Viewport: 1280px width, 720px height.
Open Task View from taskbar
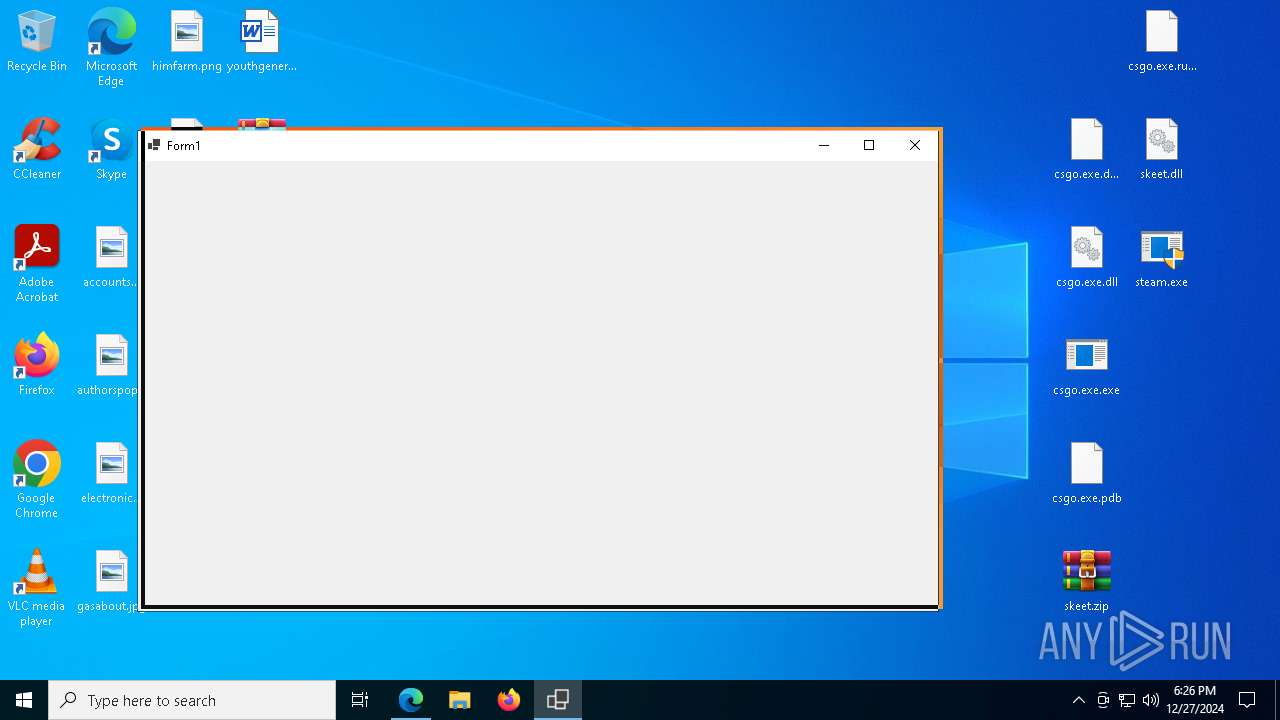pos(360,700)
